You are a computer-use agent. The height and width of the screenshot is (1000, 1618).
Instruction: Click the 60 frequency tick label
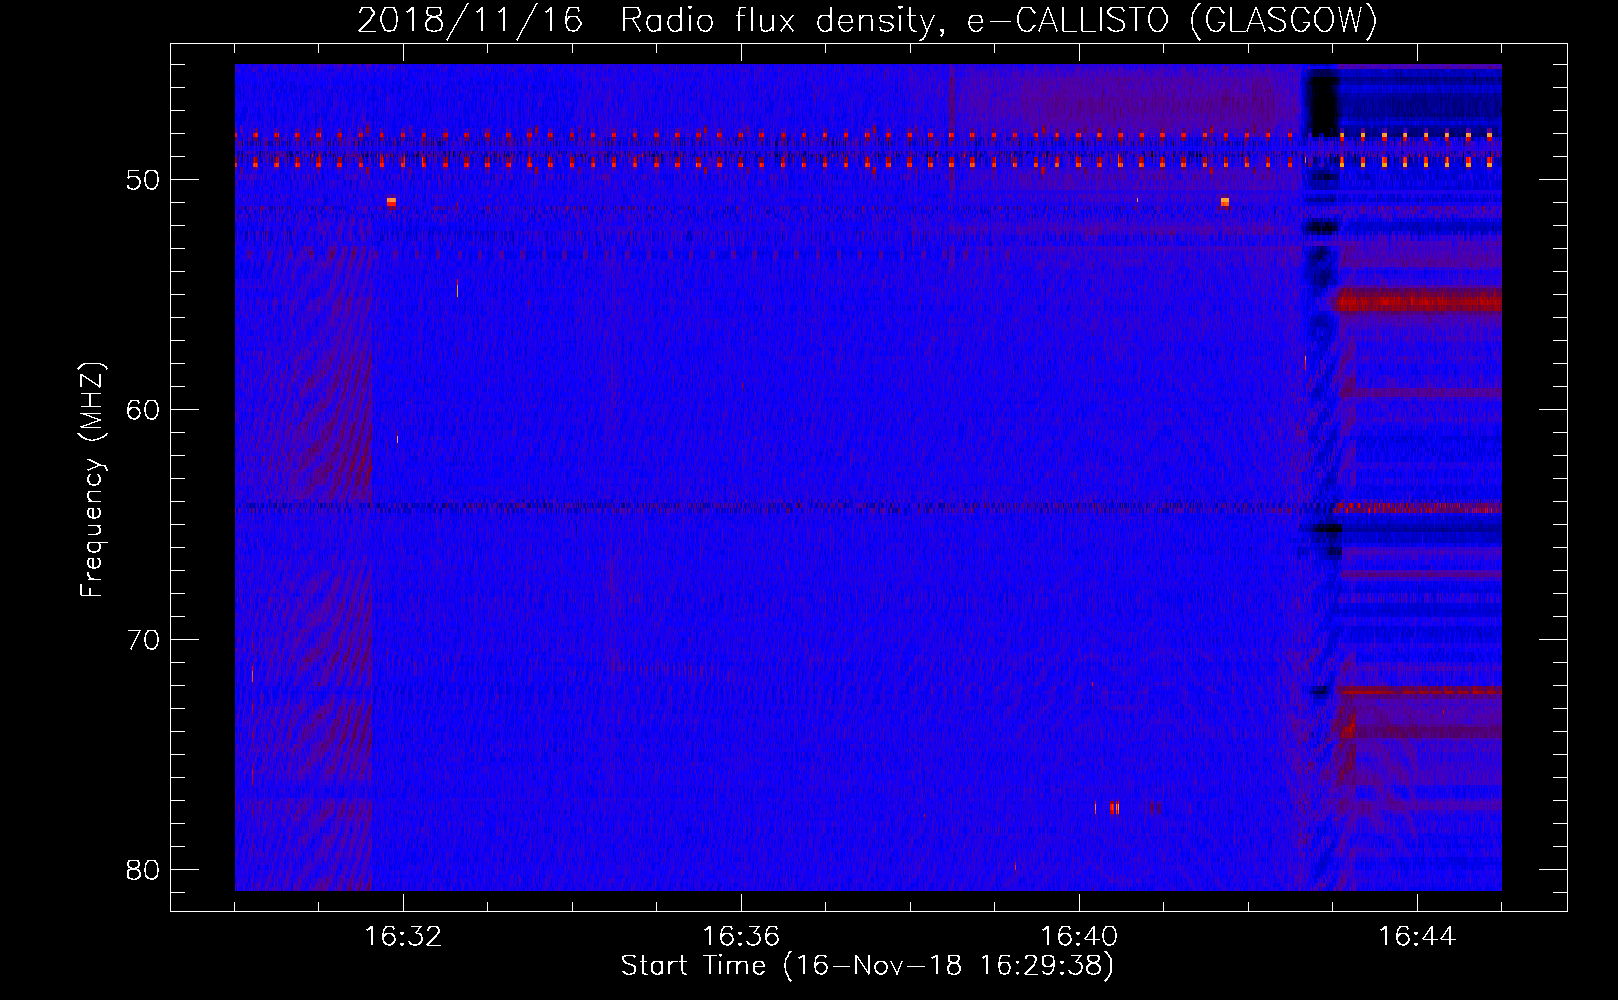[x=143, y=410]
